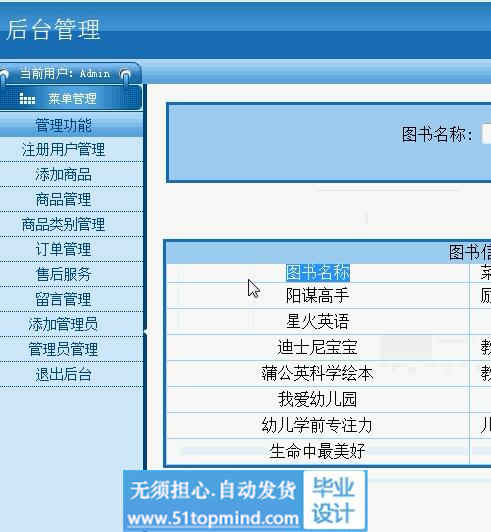Image resolution: width=491 pixels, height=532 pixels.
Task: Click the 图书名称 search input field
Action: pyautogui.click(x=486, y=134)
